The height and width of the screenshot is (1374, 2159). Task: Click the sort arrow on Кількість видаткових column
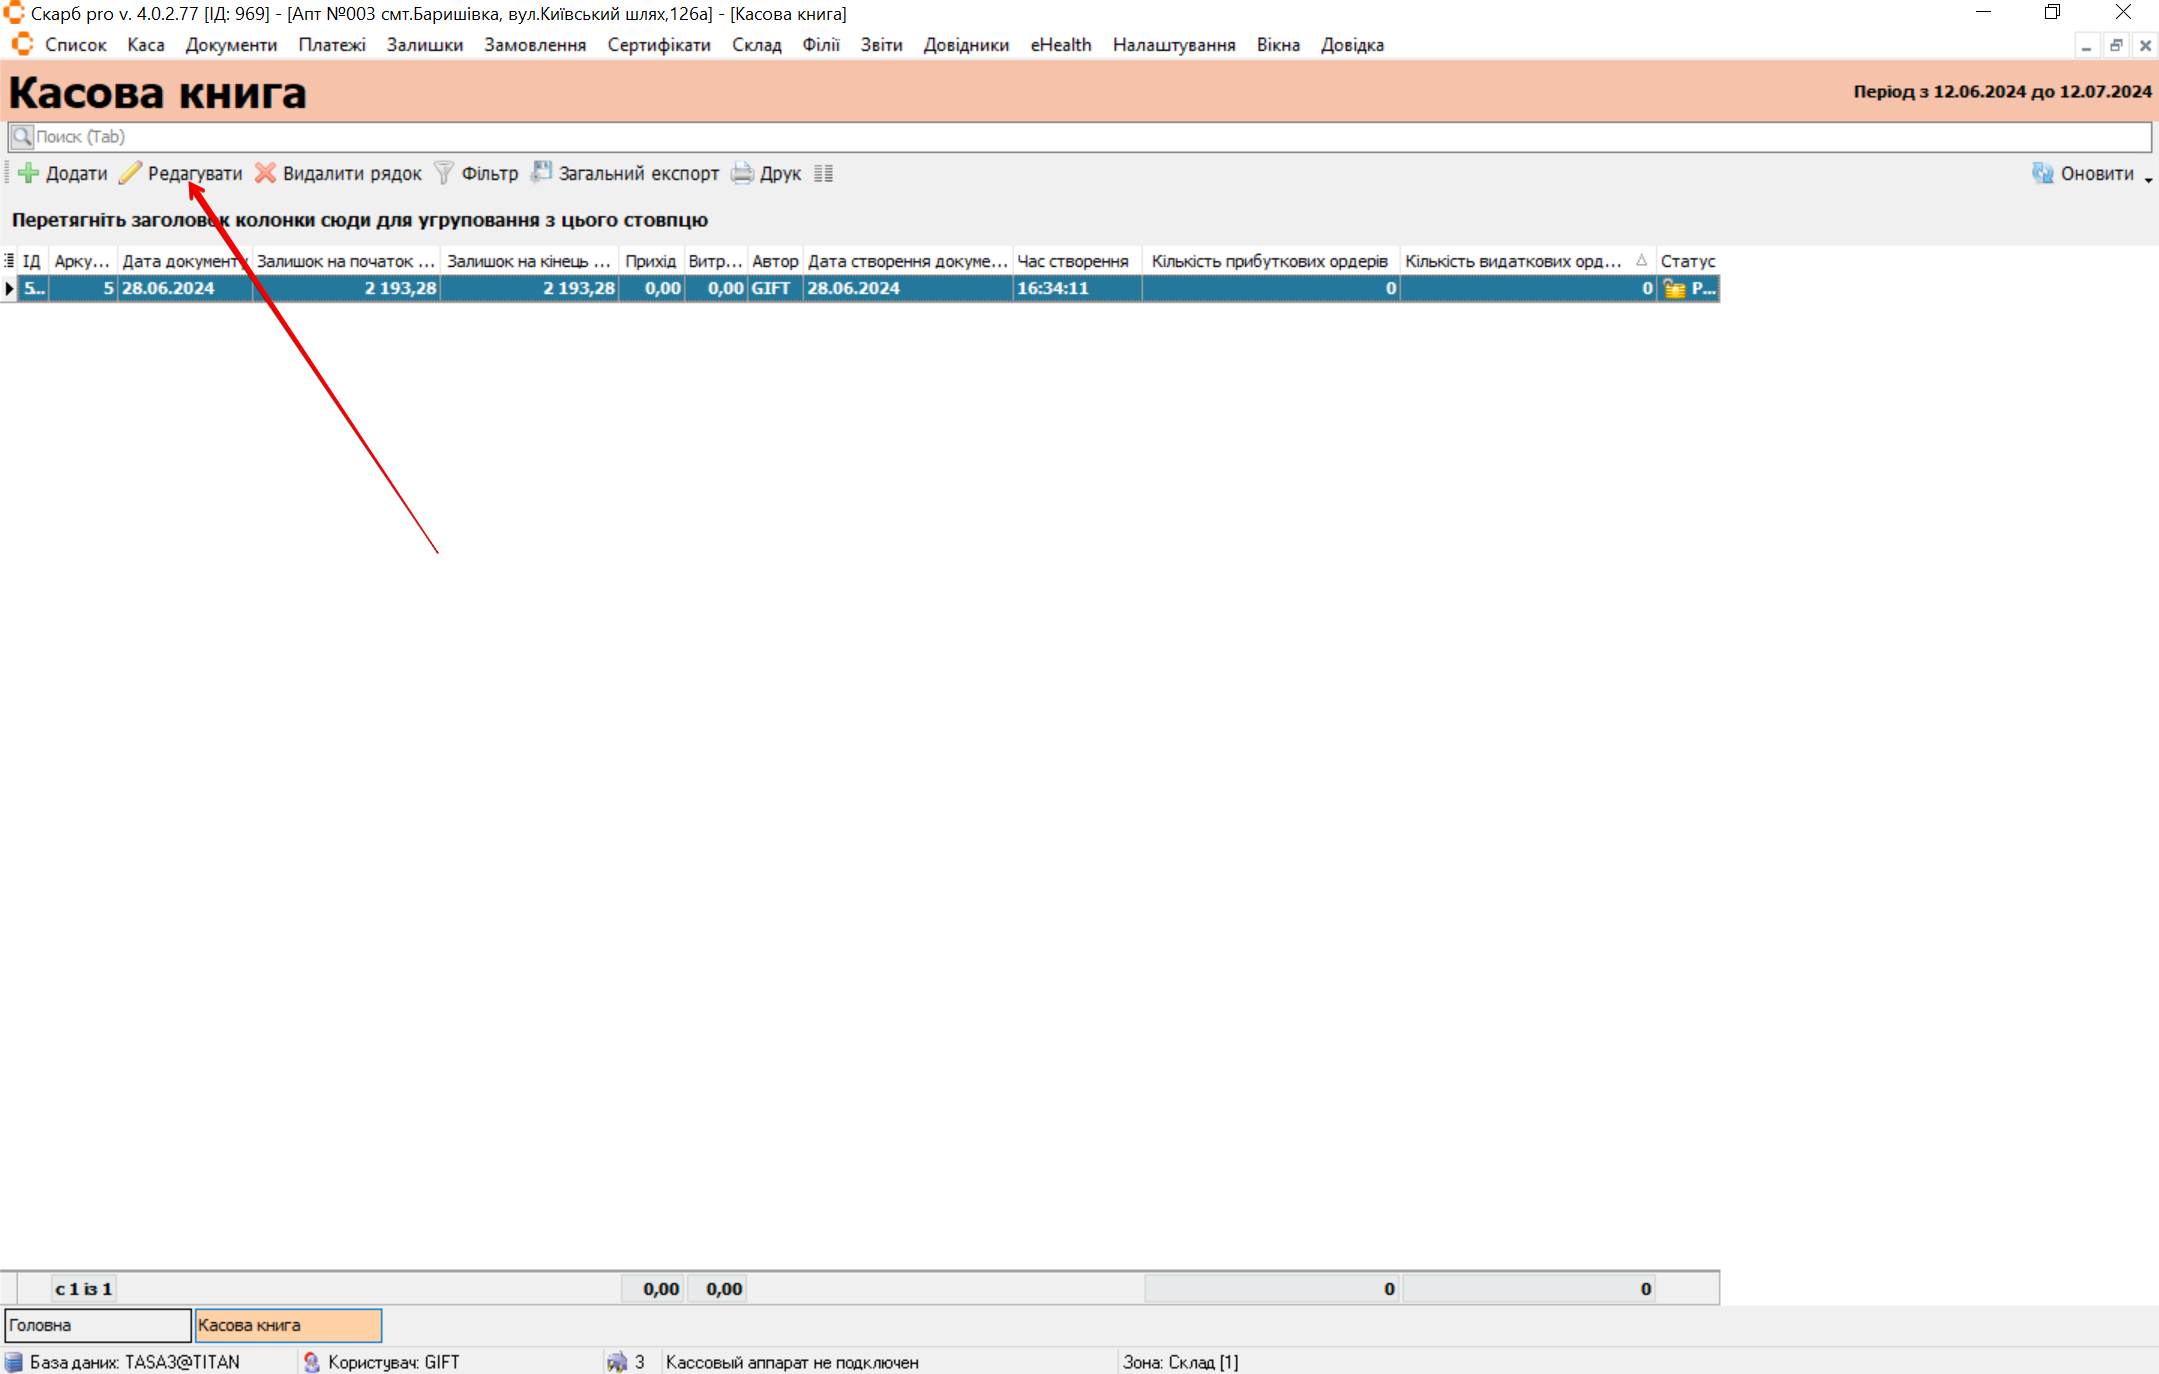point(1641,260)
